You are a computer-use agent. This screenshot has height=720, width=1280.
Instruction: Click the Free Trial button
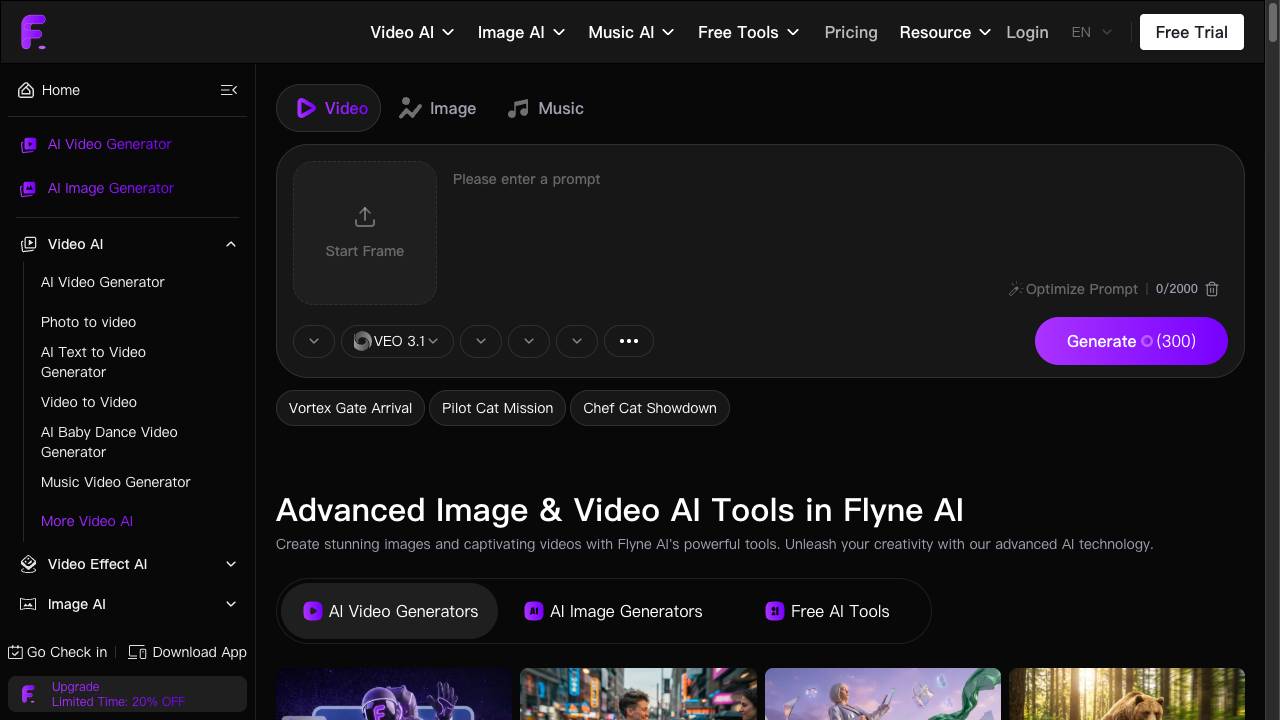tap(1192, 32)
